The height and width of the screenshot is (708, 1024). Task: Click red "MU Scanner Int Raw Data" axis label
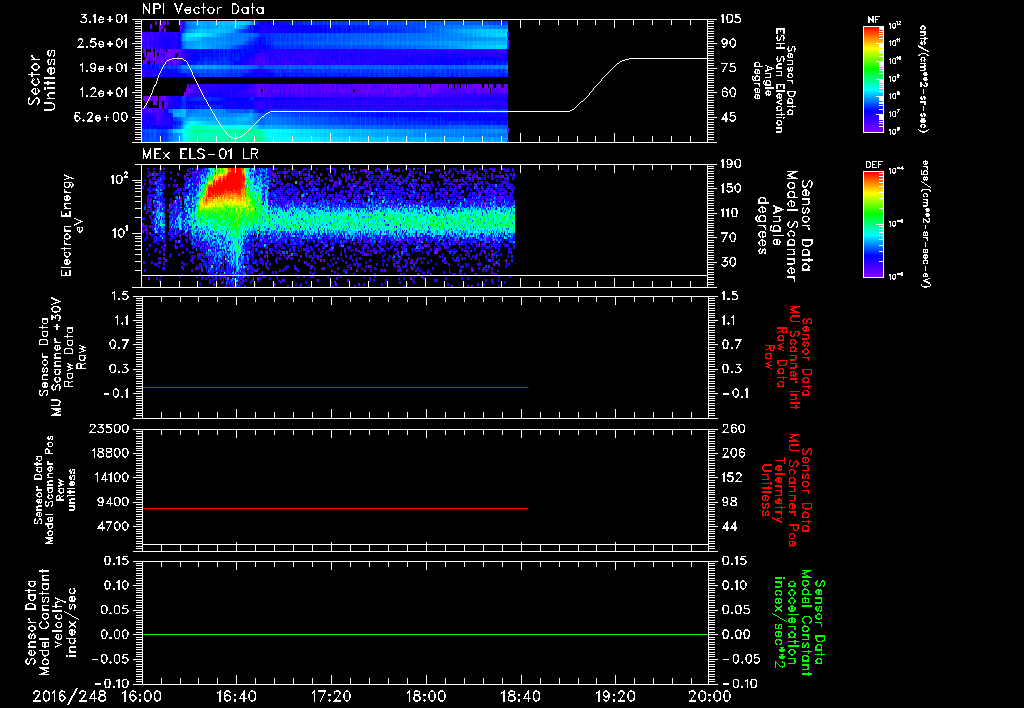coord(787,357)
